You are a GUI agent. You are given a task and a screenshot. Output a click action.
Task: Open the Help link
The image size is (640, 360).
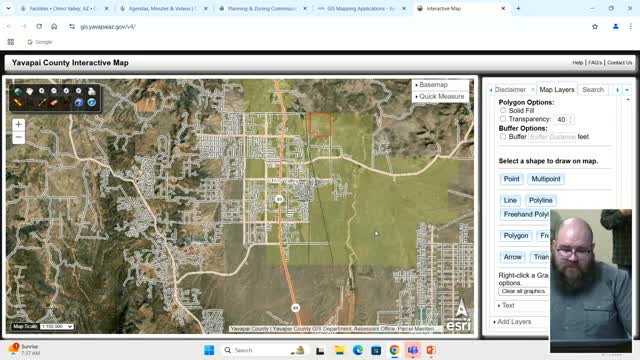point(577,62)
